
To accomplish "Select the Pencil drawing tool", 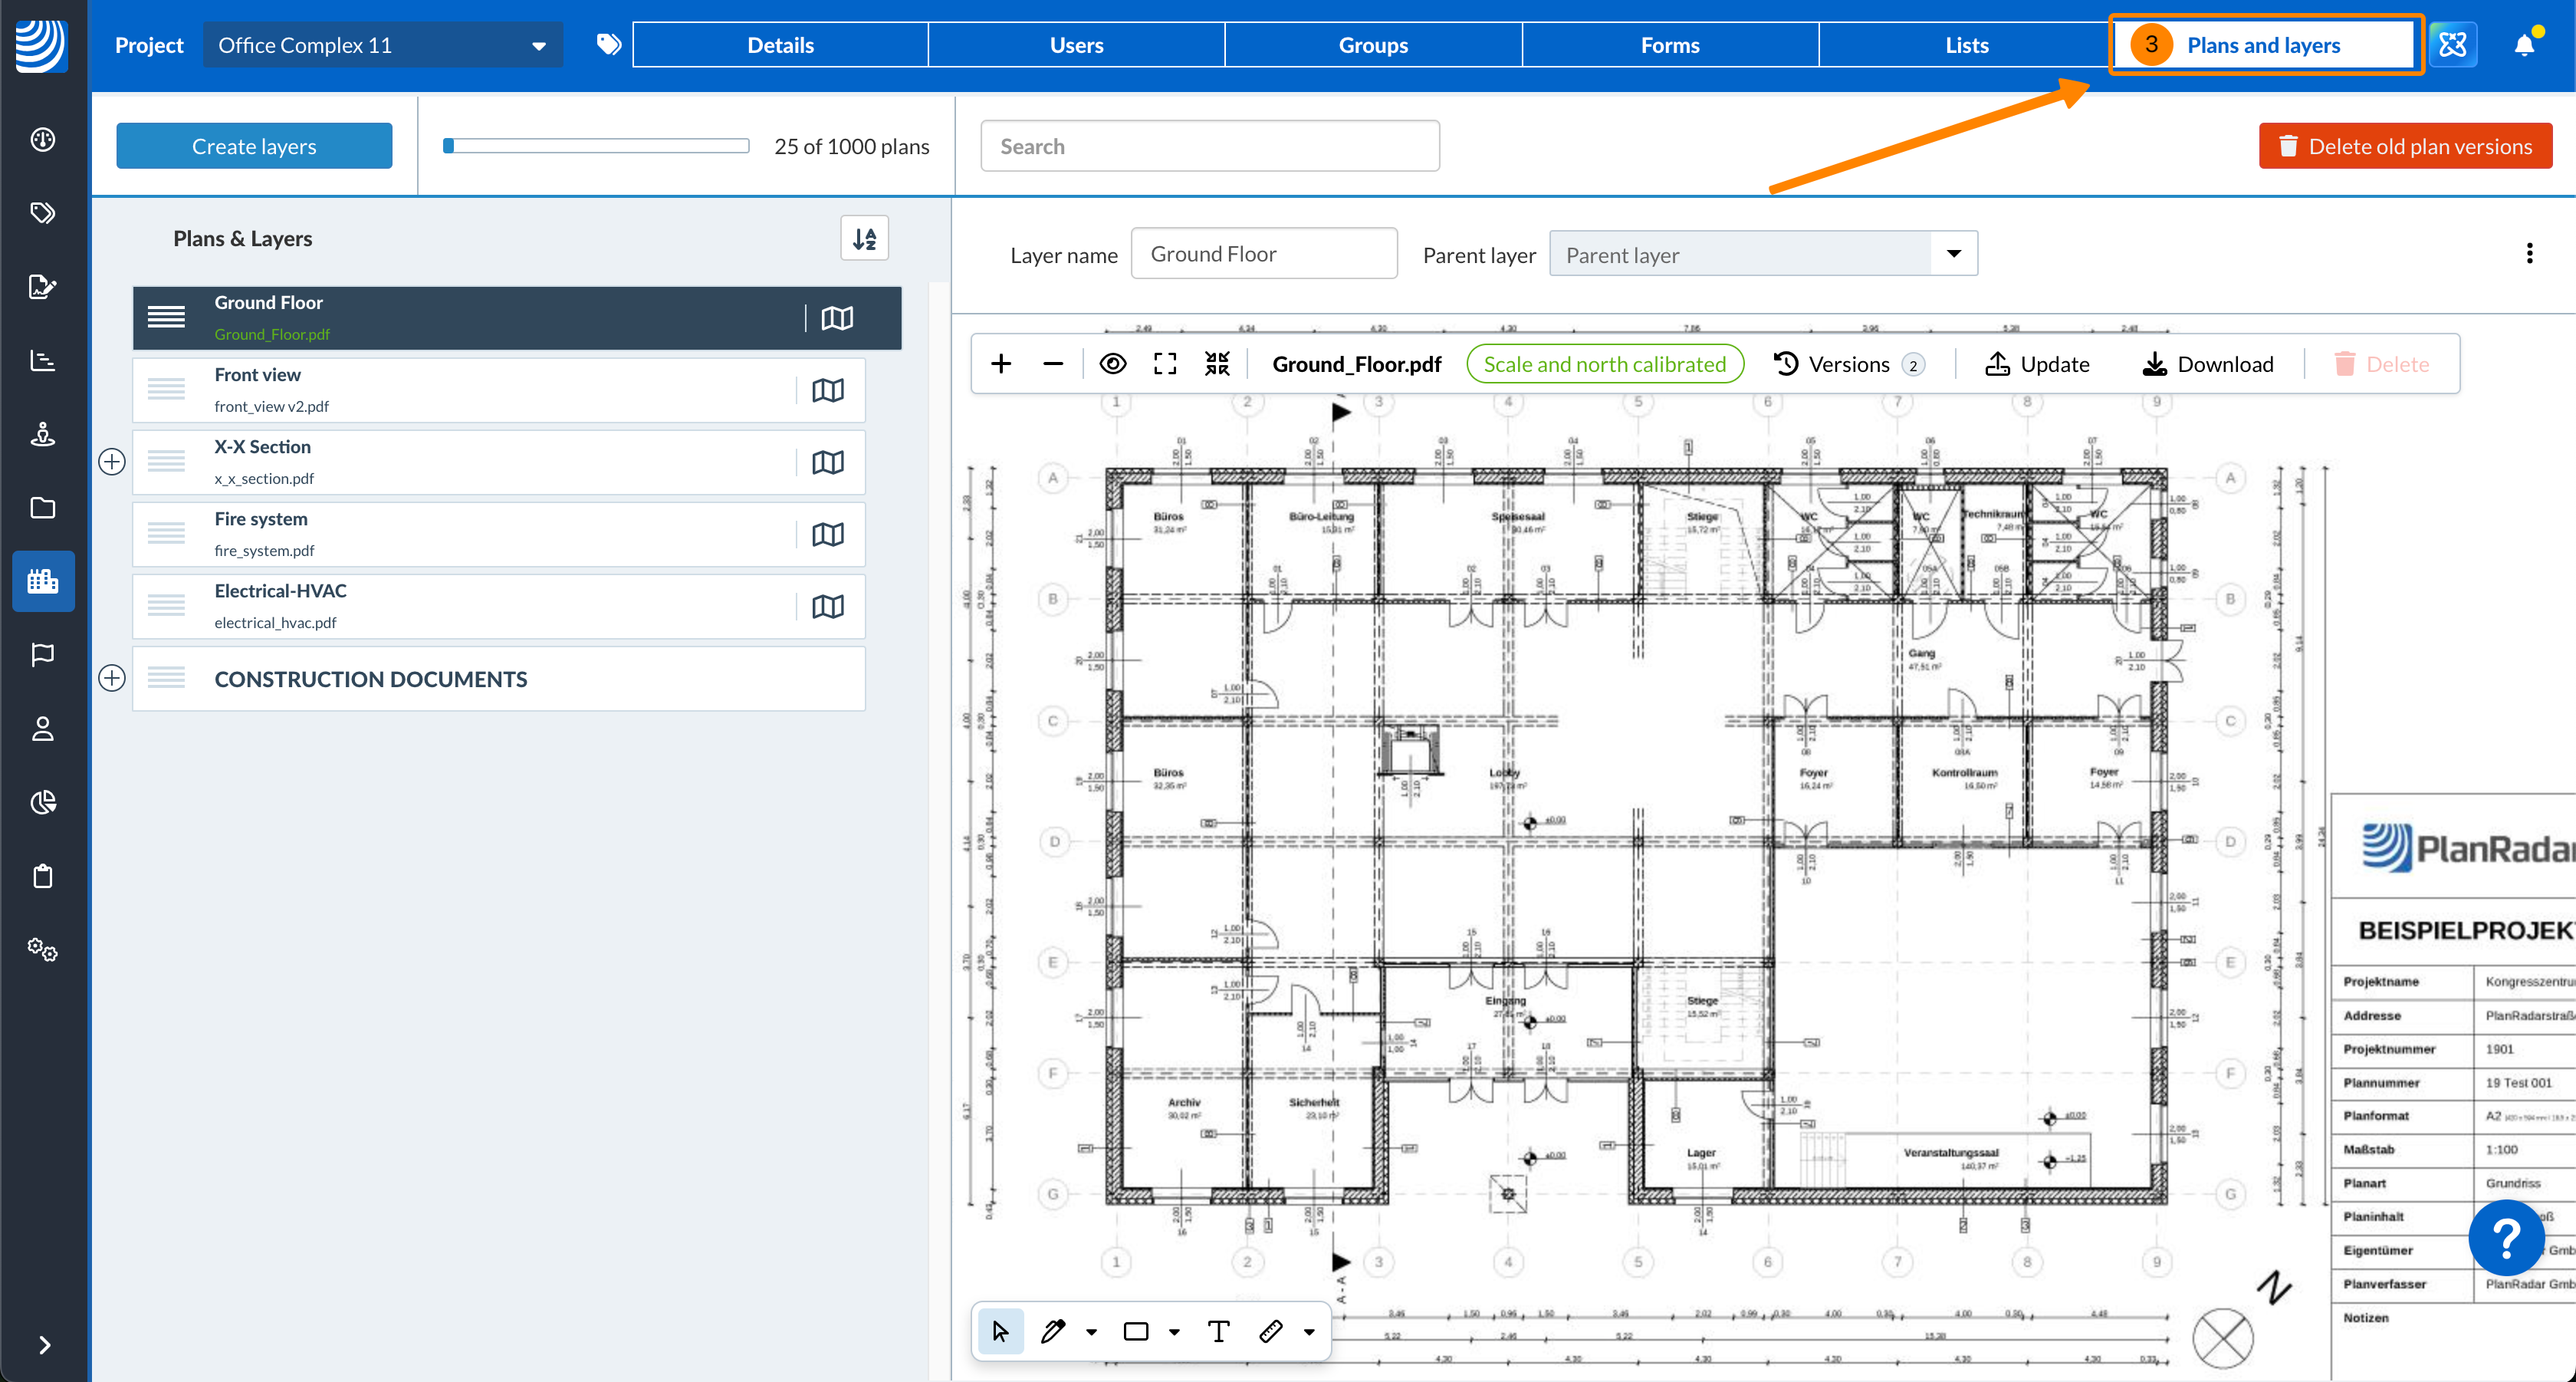I will coord(1052,1331).
